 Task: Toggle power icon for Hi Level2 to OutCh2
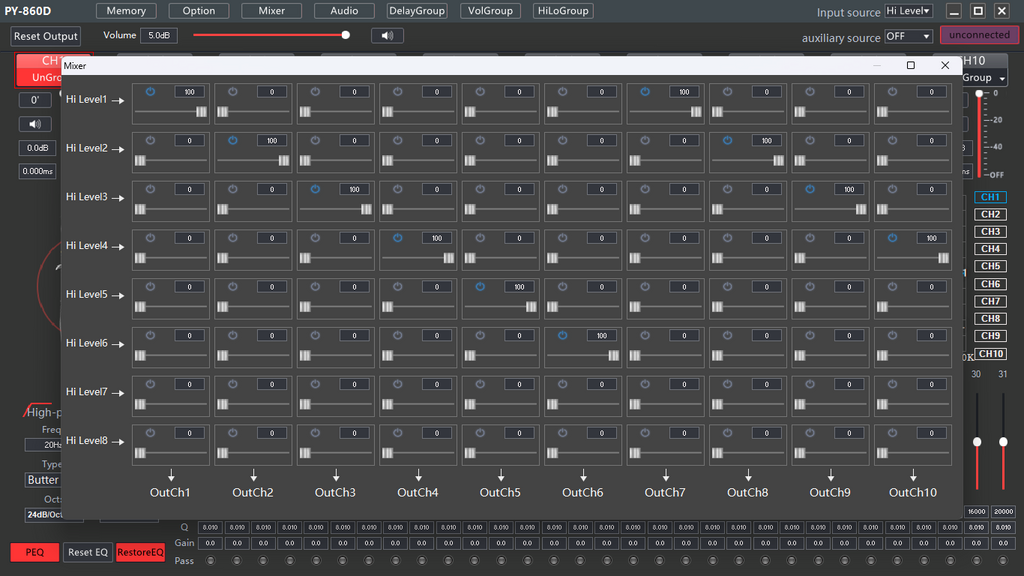coord(232,140)
